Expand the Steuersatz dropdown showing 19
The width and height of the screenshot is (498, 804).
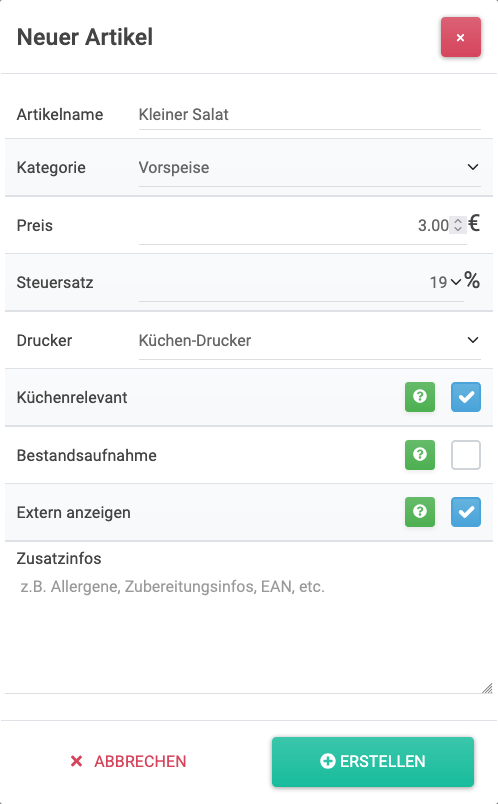tap(301, 283)
